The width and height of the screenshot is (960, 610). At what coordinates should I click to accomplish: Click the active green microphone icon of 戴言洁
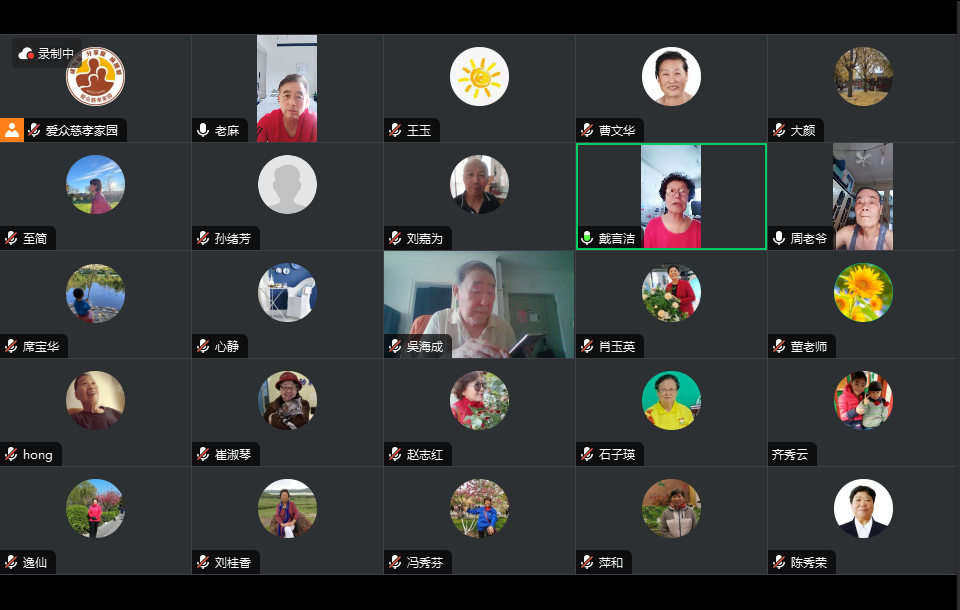point(587,238)
